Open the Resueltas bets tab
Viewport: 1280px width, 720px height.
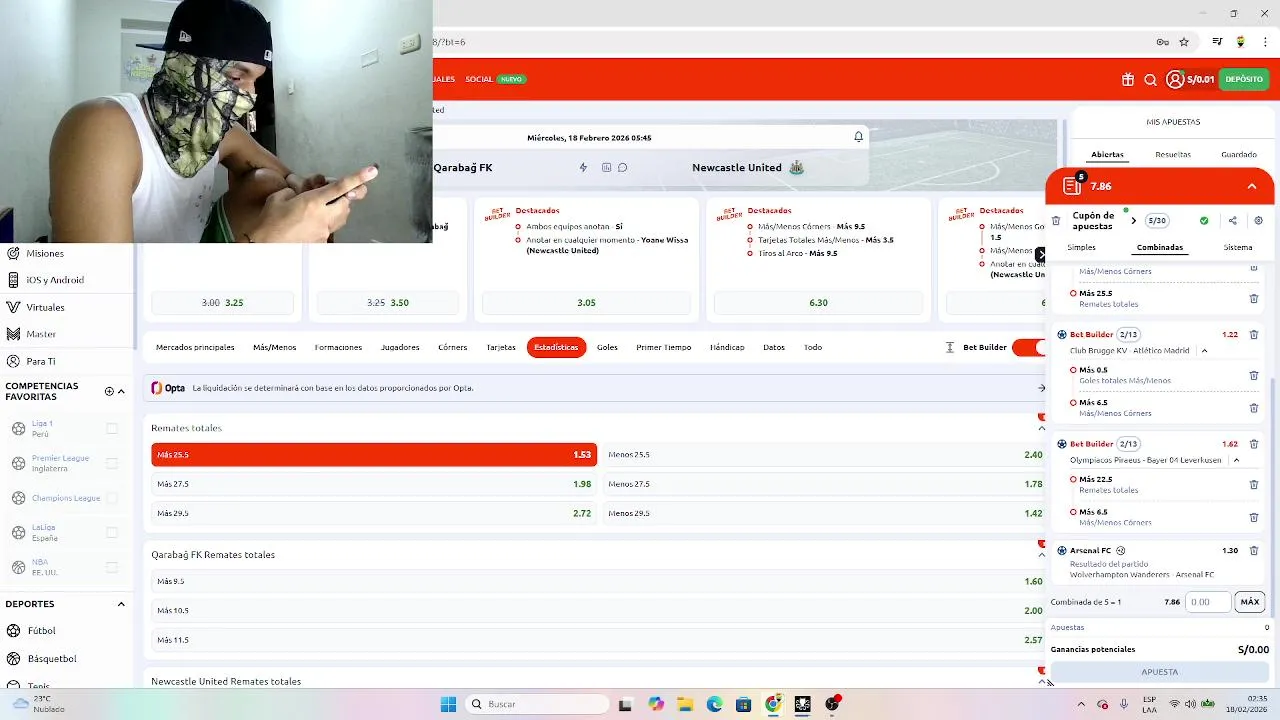point(1173,155)
